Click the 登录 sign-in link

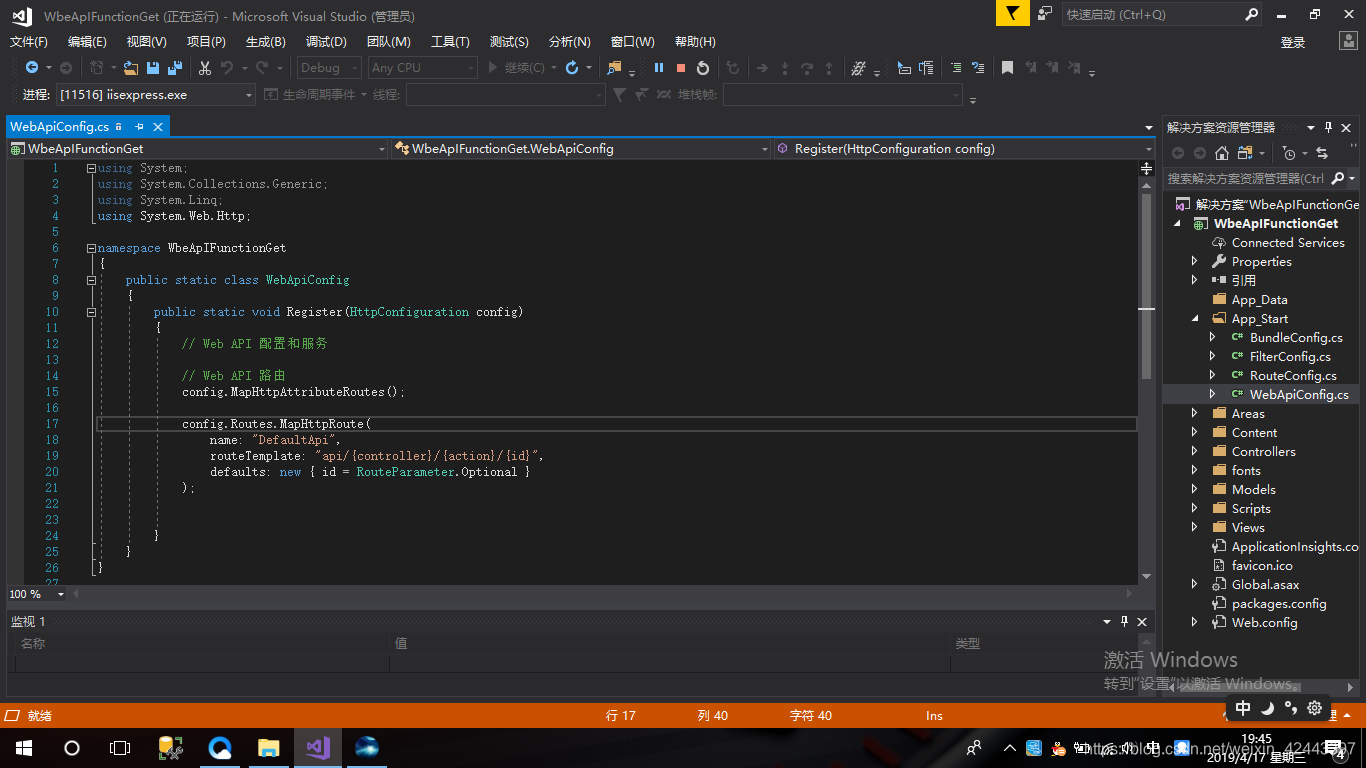pos(1293,42)
